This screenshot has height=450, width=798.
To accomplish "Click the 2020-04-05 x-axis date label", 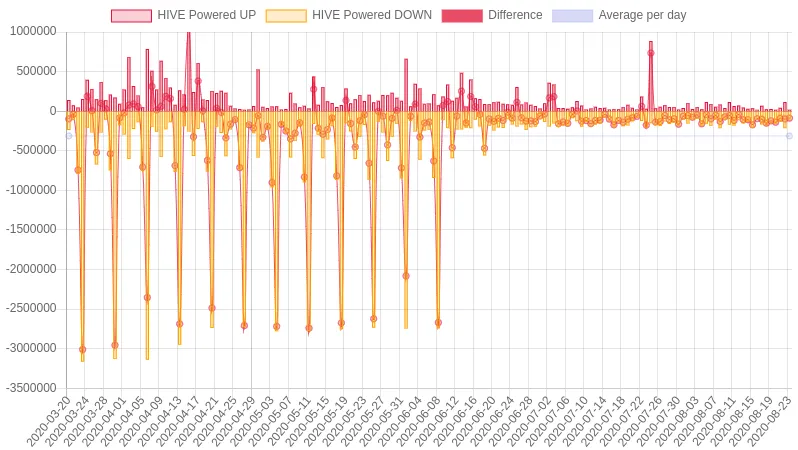I will (x=122, y=420).
